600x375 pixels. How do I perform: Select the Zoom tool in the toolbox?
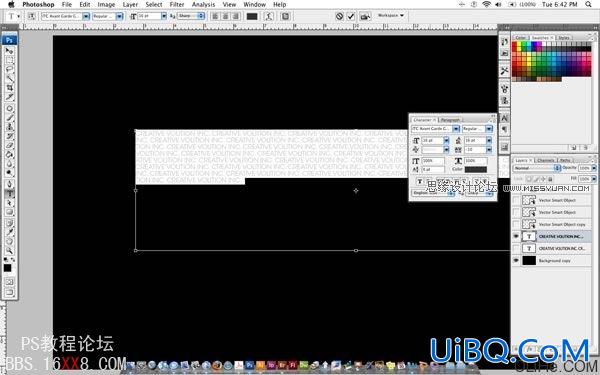tap(9, 251)
